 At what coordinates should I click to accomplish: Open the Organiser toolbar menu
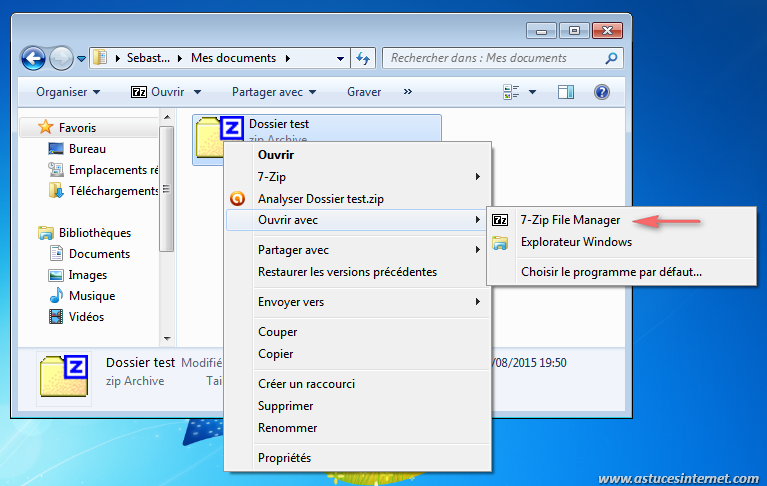[x=68, y=92]
